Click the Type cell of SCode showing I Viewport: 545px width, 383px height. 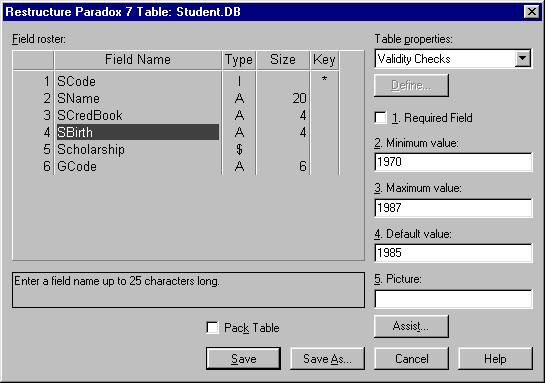click(x=239, y=81)
